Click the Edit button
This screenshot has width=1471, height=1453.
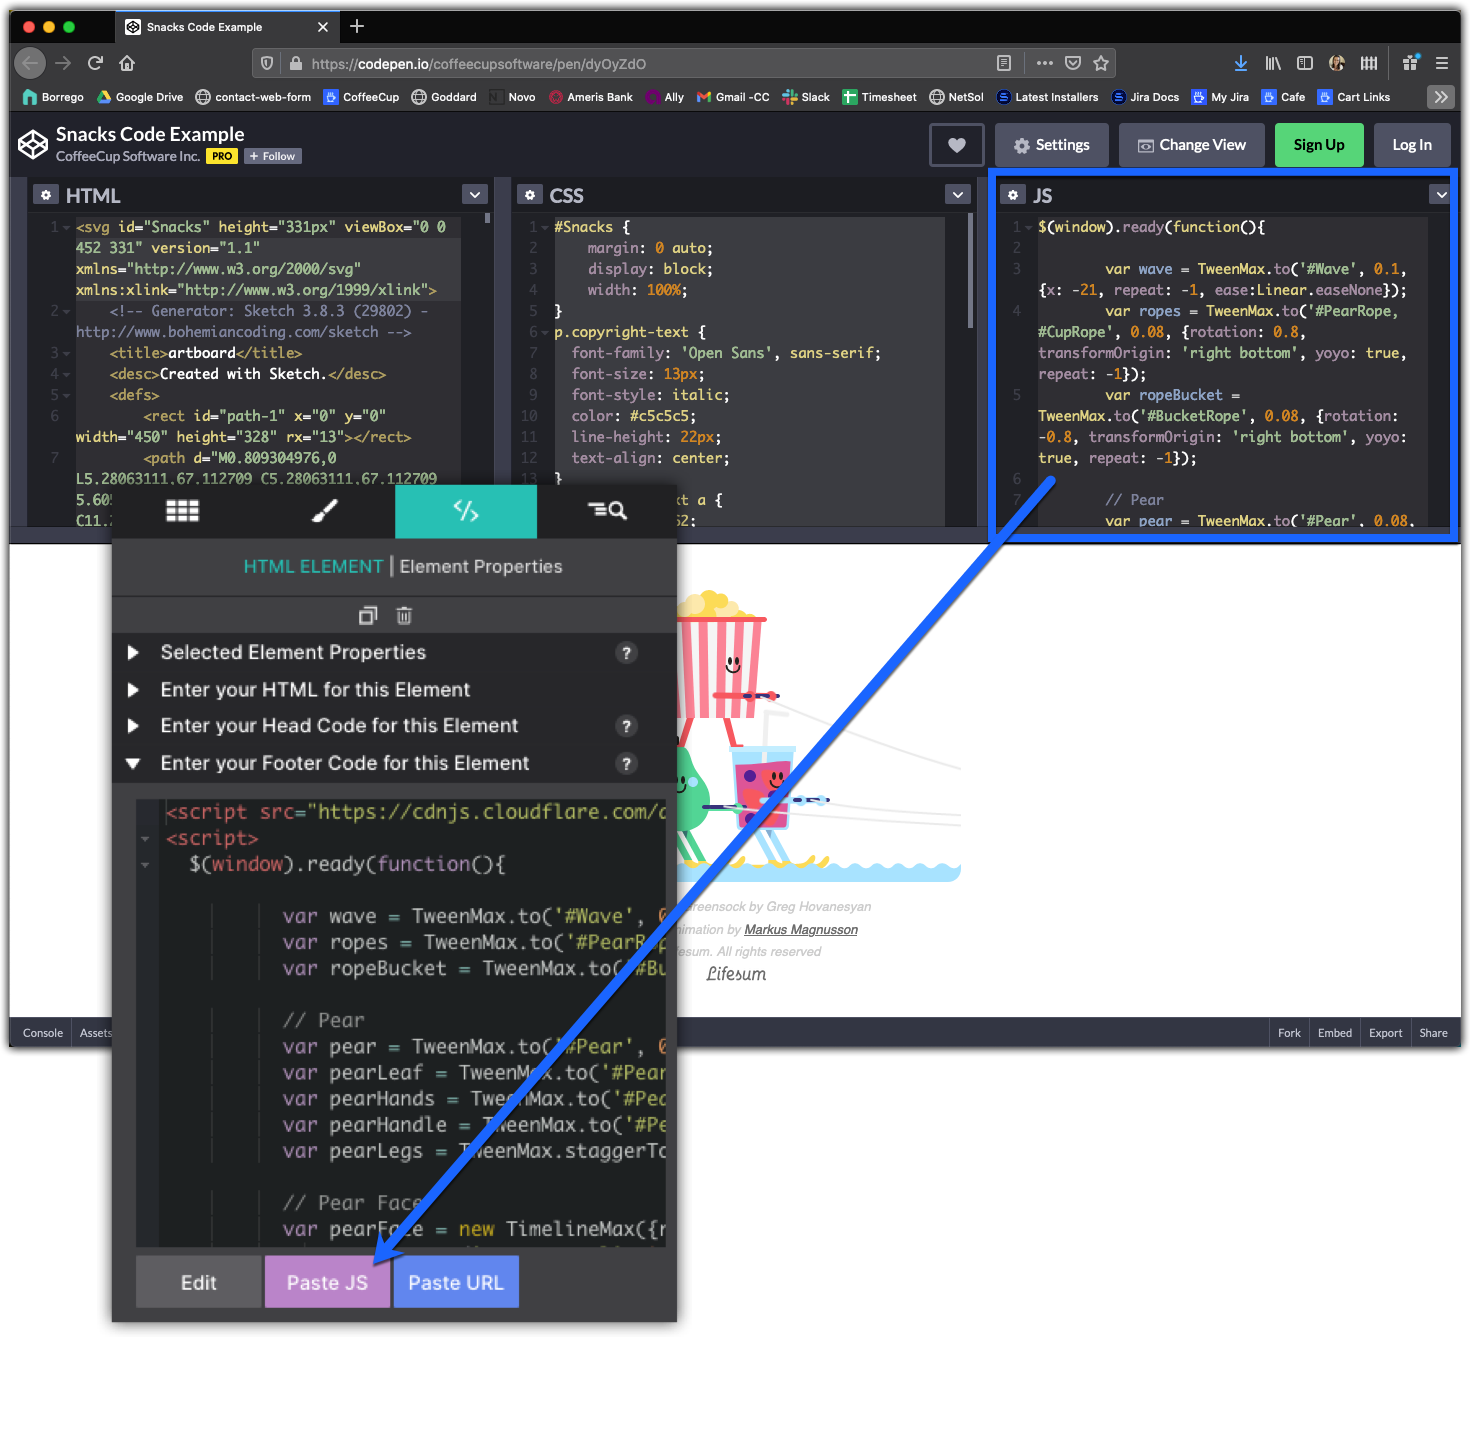(x=198, y=1283)
